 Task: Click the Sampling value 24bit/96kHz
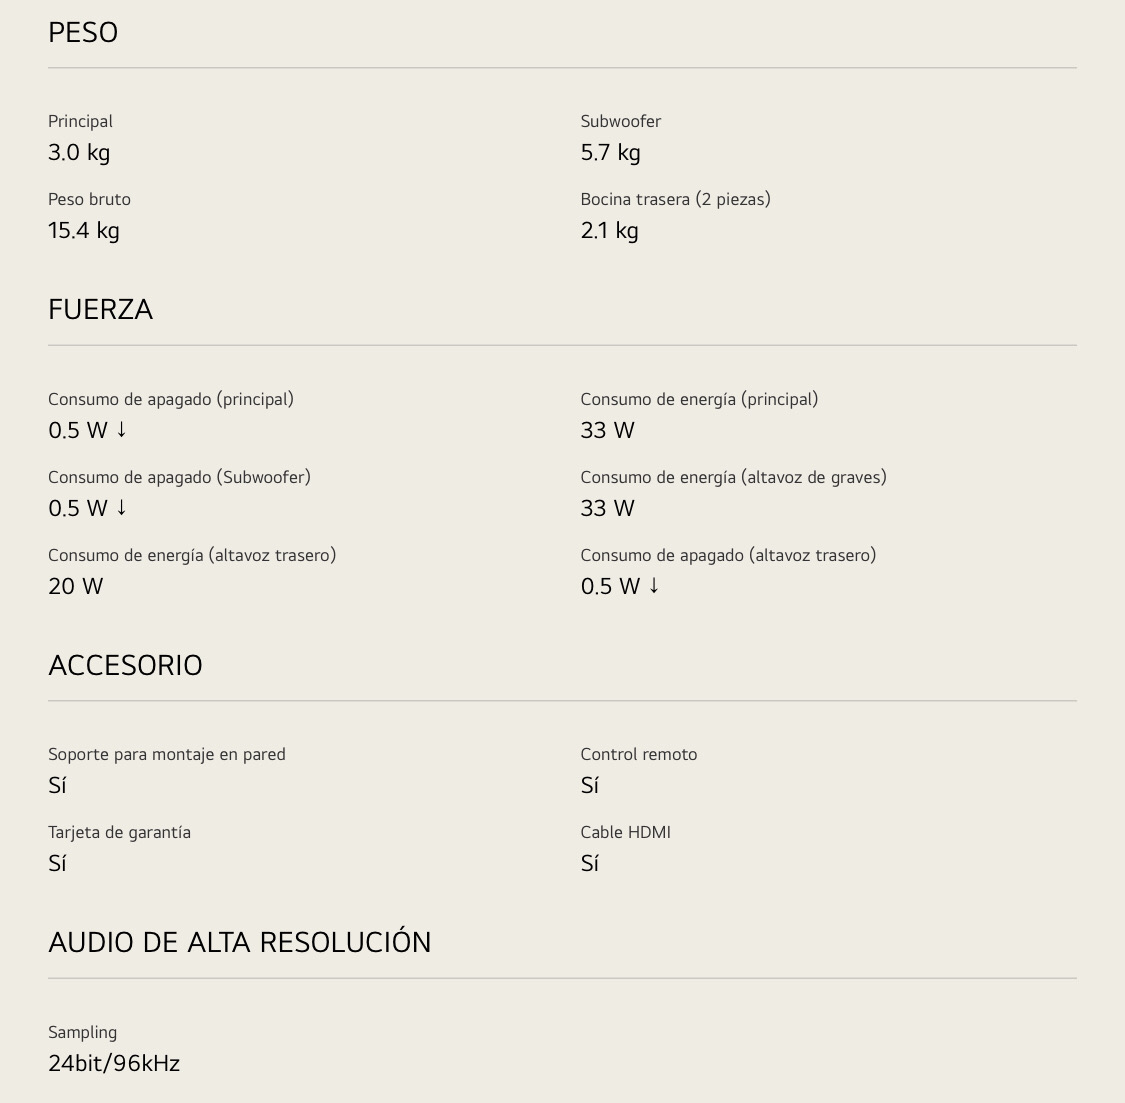[x=113, y=1064]
